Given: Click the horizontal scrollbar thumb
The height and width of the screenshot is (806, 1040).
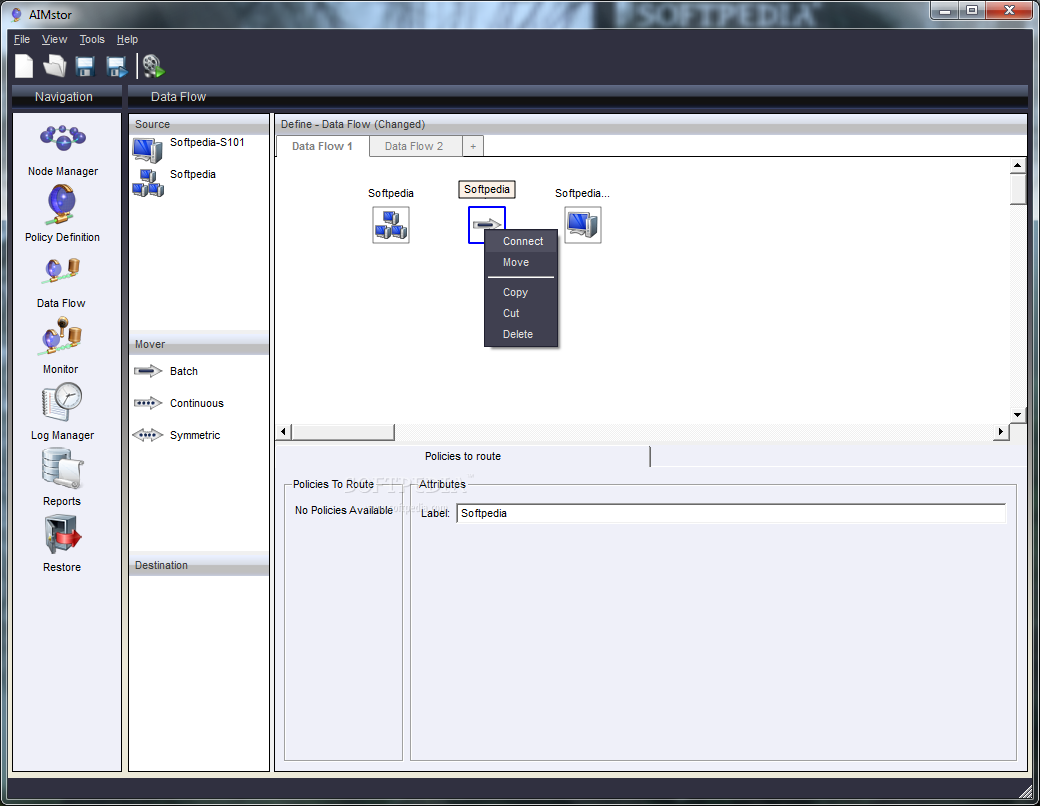Looking at the screenshot, I should coord(343,432).
